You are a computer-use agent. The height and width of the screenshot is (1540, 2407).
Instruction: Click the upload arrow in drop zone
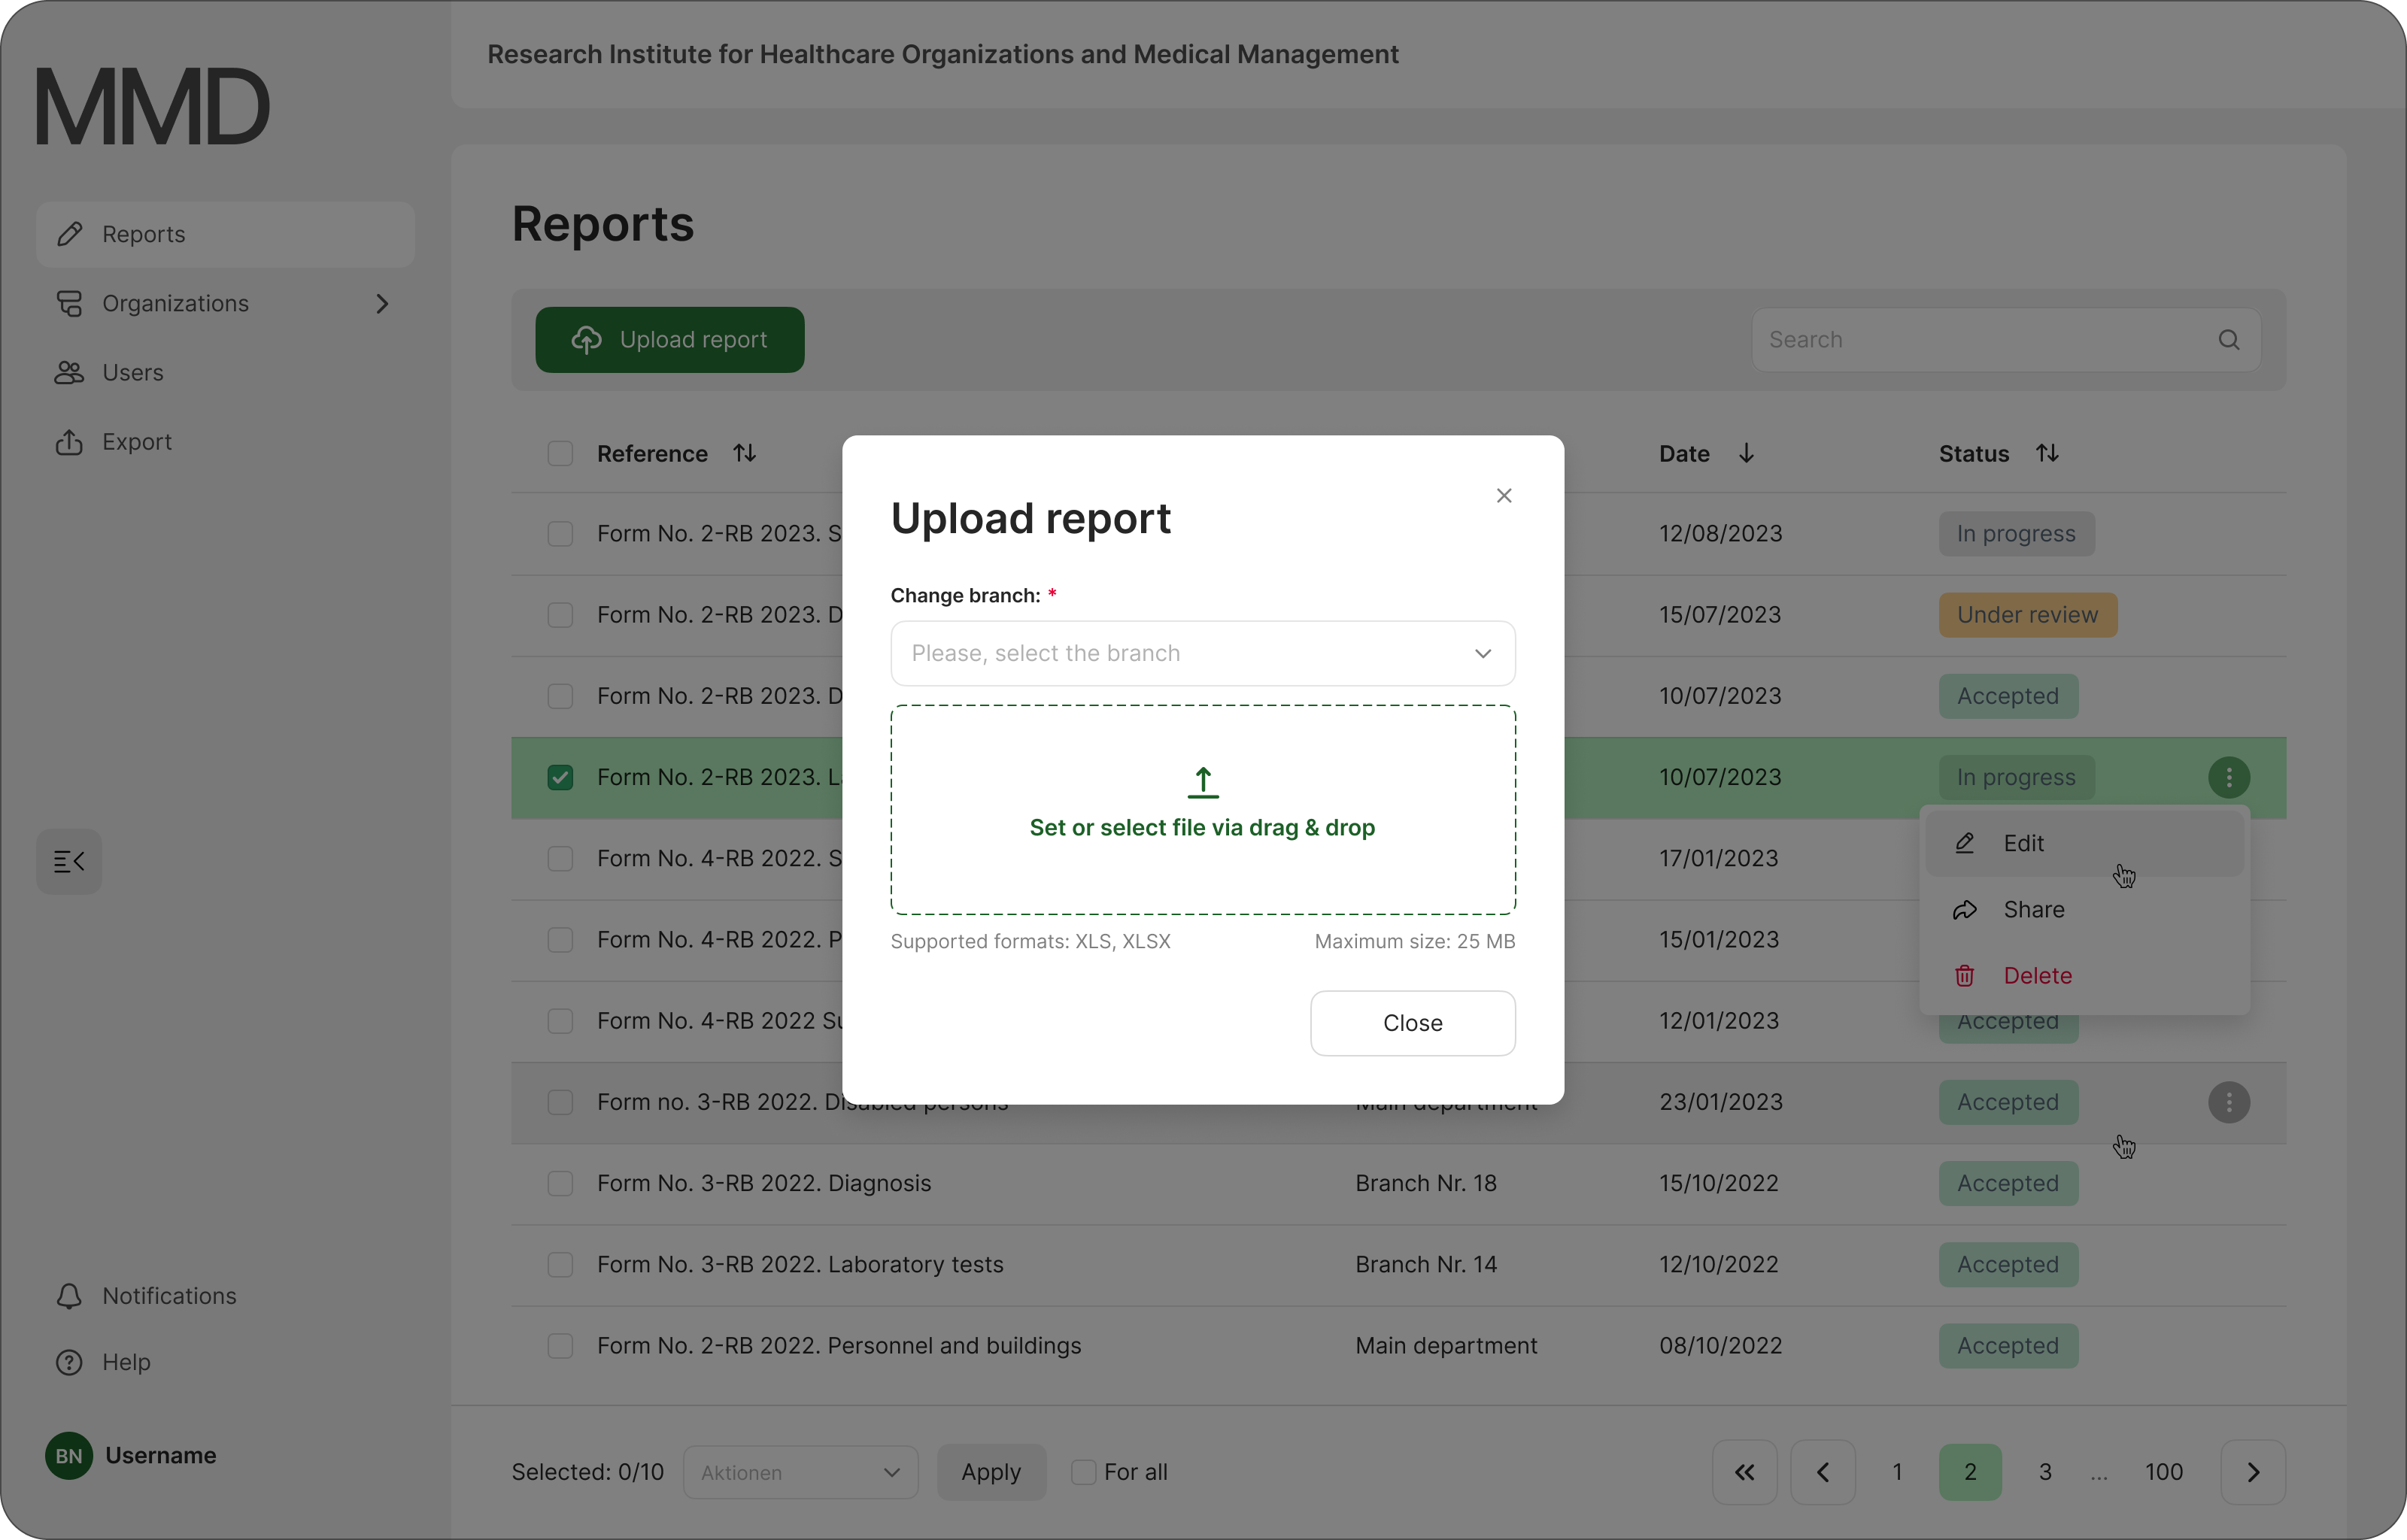pos(1203,782)
